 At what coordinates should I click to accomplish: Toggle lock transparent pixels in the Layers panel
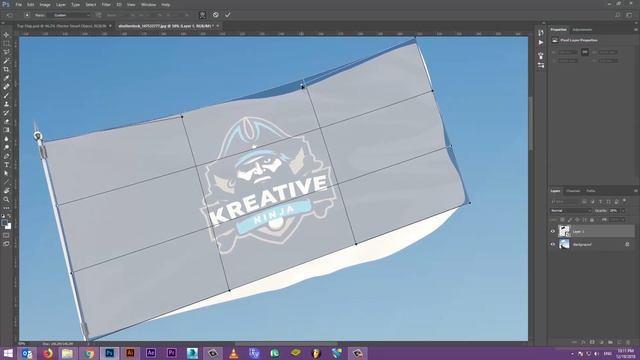point(562,220)
